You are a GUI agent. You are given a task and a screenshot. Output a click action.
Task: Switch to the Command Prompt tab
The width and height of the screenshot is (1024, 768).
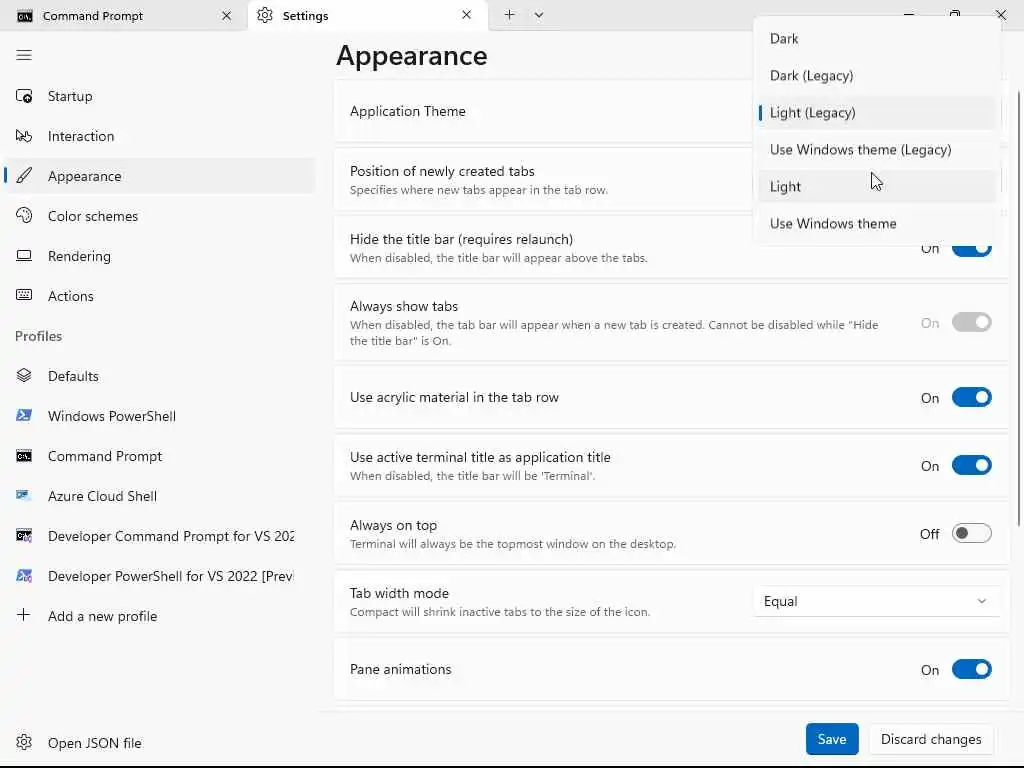pos(123,15)
